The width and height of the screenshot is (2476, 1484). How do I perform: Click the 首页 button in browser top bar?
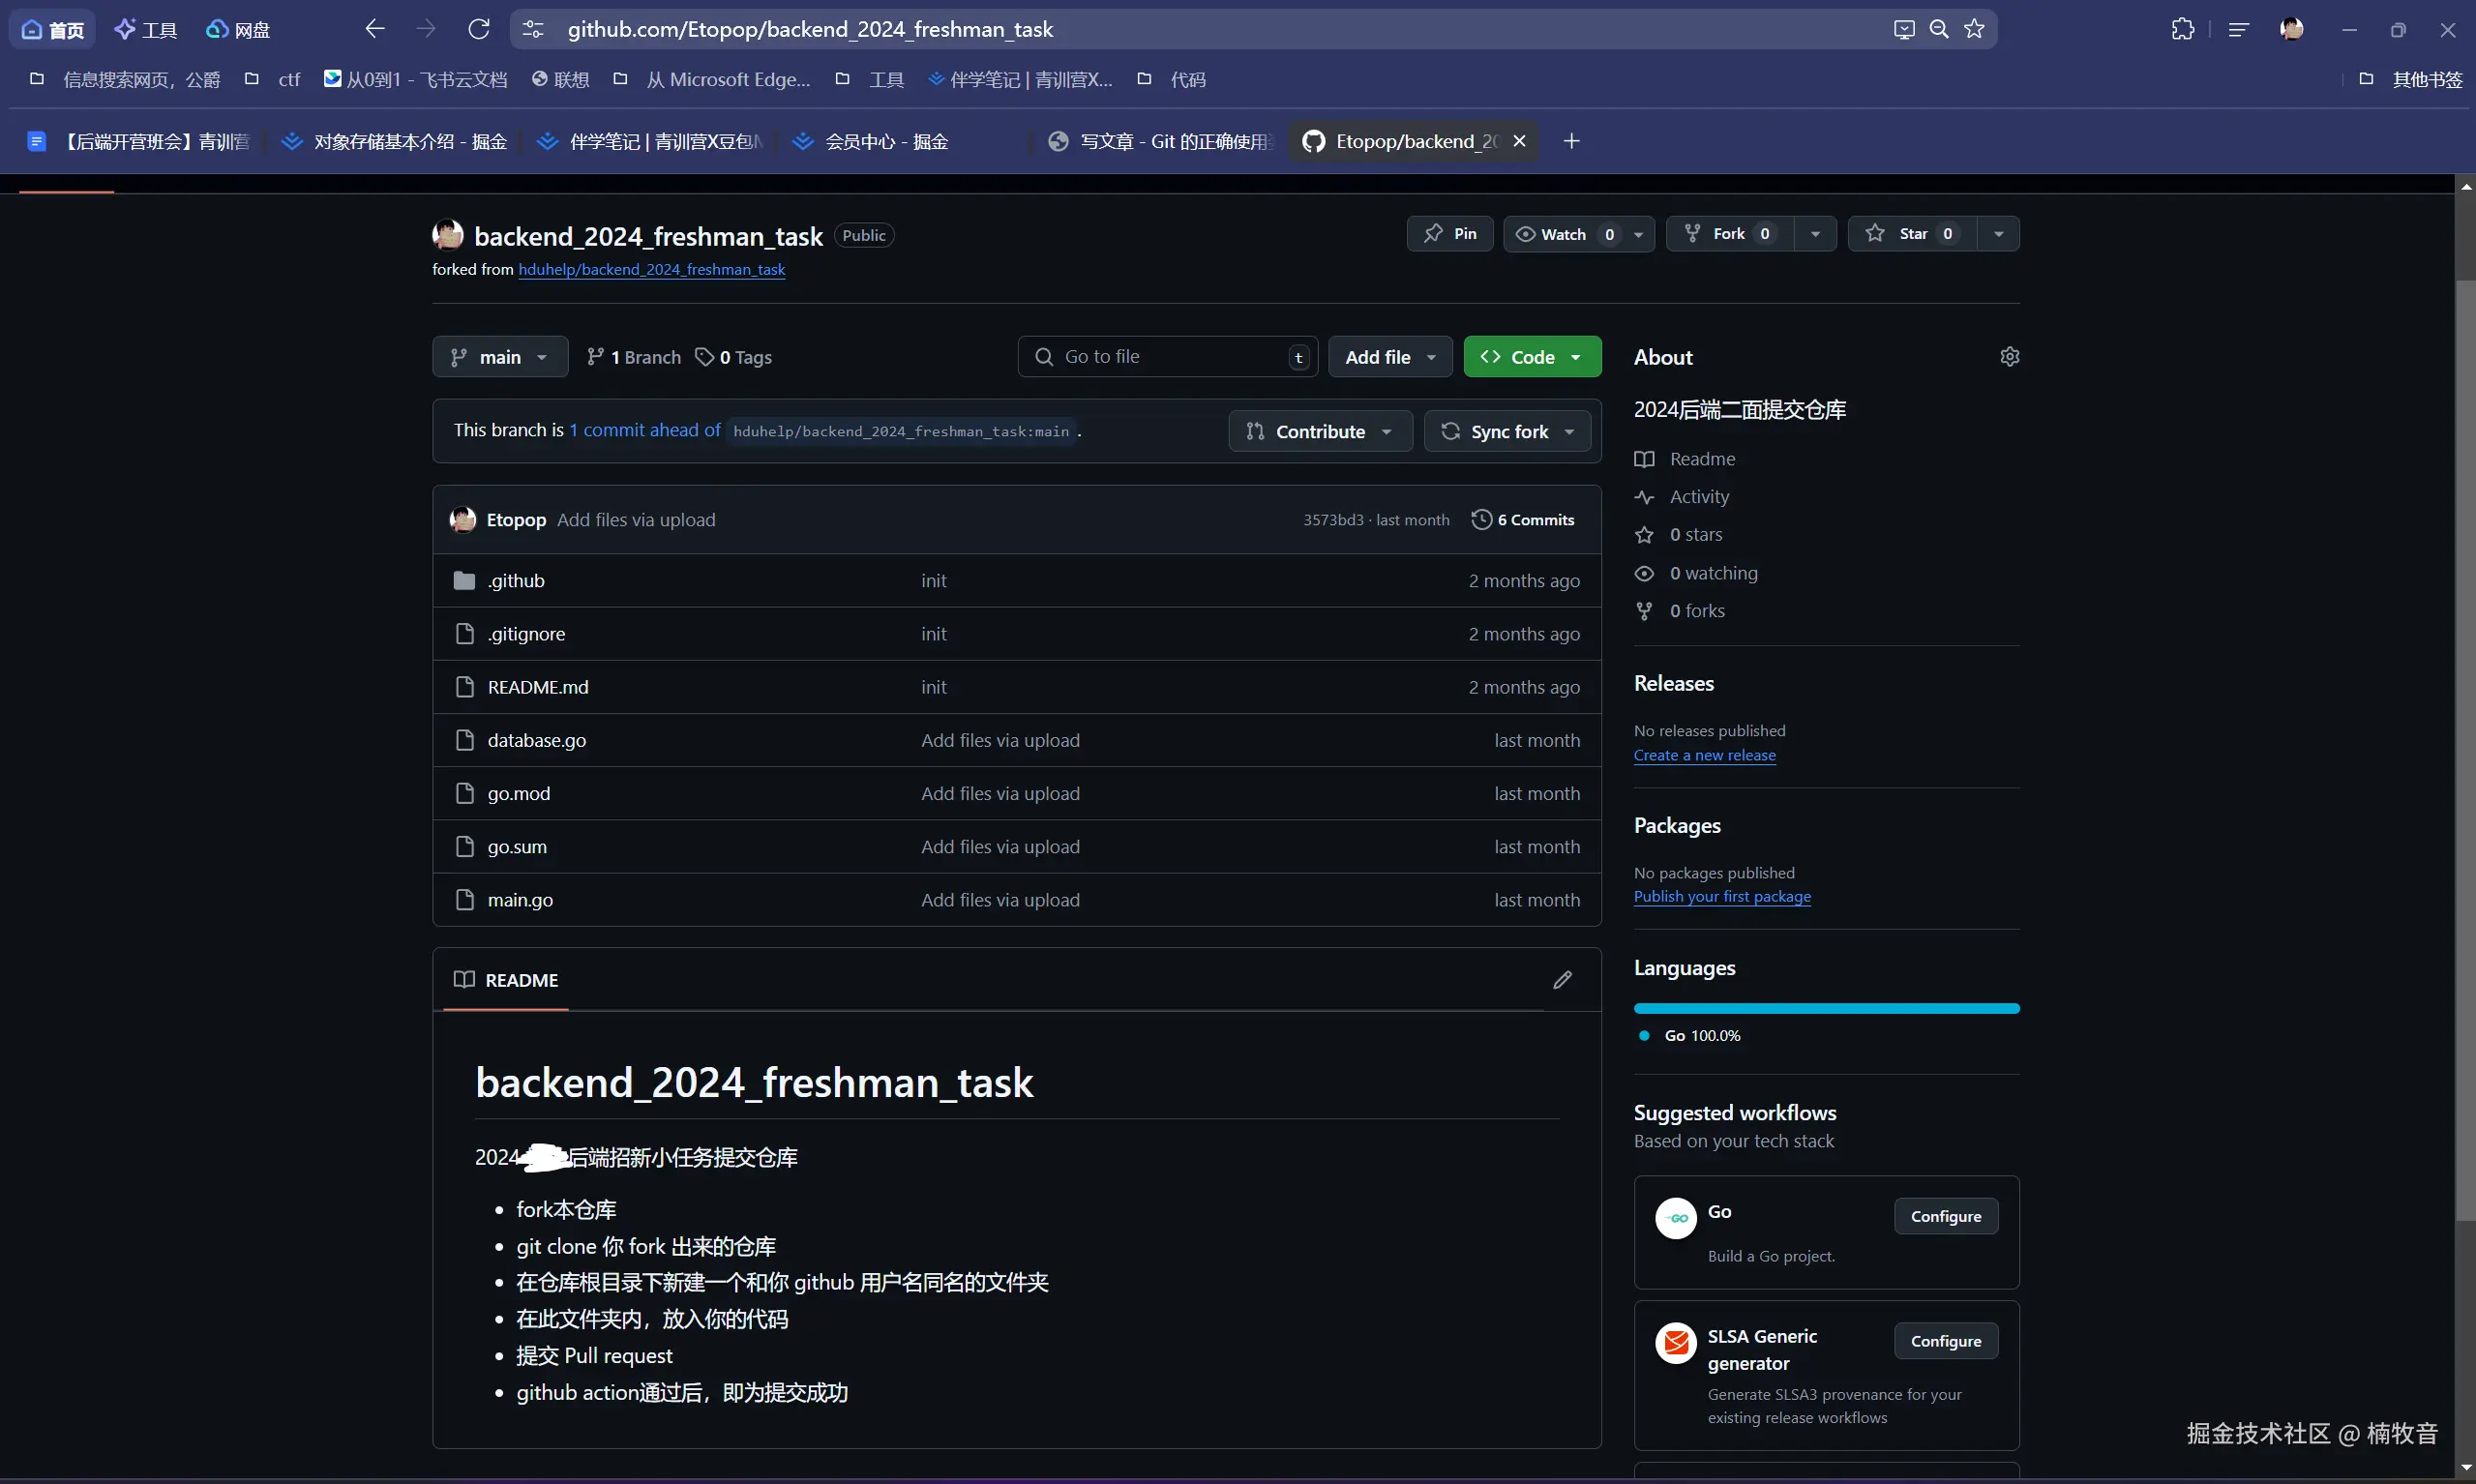(x=53, y=29)
